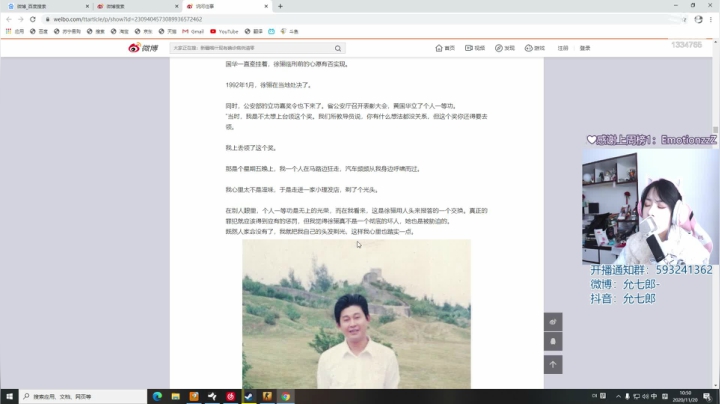Bookmark this page with the star icon

pyautogui.click(x=684, y=19)
